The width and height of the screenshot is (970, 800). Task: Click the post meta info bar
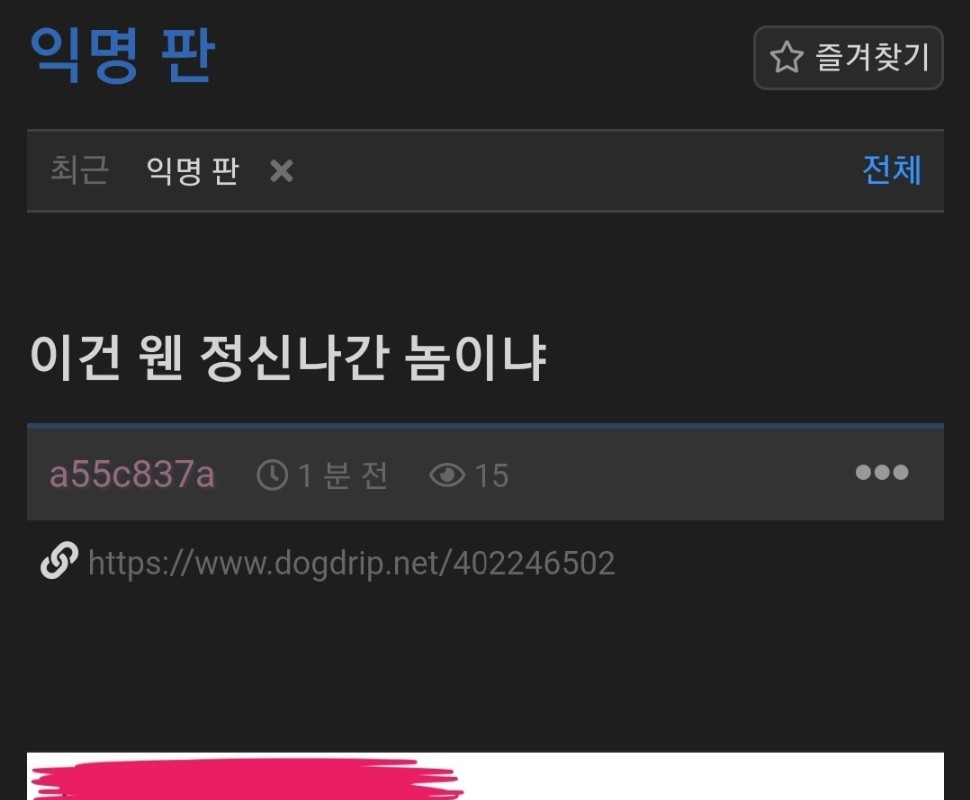point(485,474)
